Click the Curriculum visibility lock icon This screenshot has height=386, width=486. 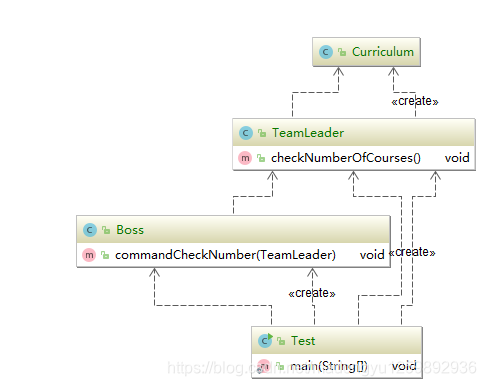342,52
